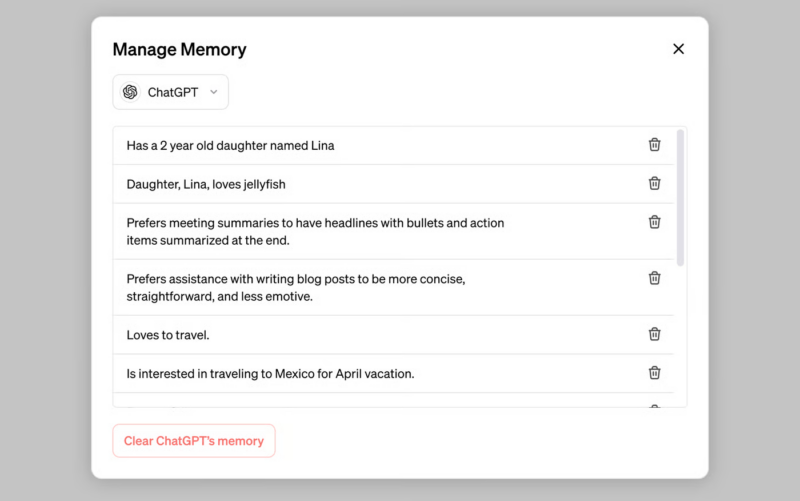800x501 pixels.
Task: Trash the blog posts preference memory
Action: click(x=654, y=278)
